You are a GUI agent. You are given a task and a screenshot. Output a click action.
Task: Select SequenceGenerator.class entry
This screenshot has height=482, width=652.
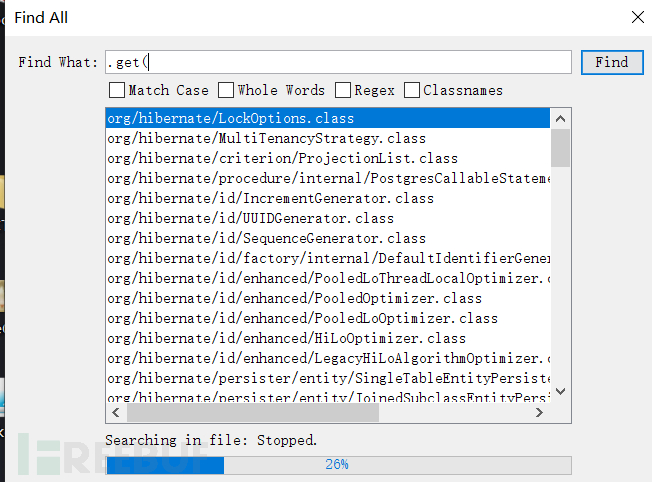point(266,238)
